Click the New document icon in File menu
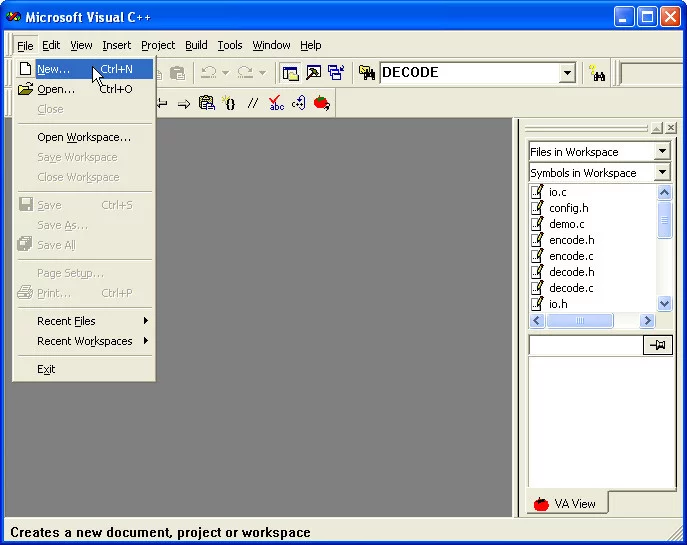The width and height of the screenshot is (687, 545). point(25,69)
